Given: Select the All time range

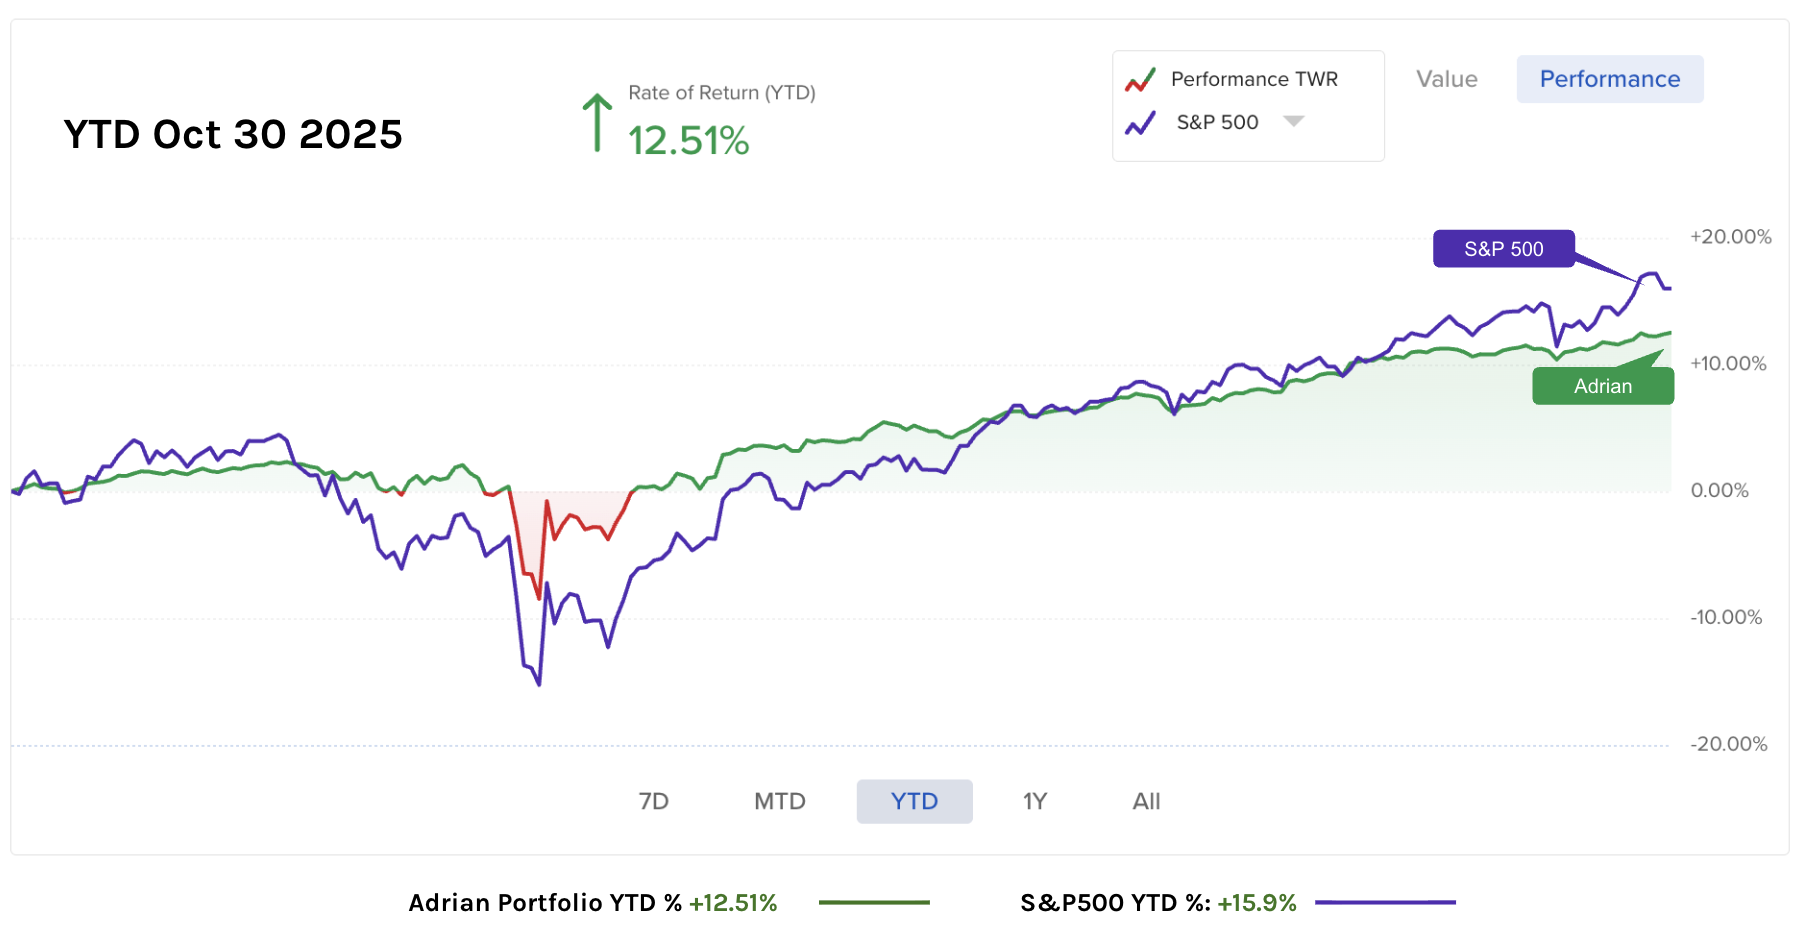Looking at the screenshot, I should (1146, 801).
